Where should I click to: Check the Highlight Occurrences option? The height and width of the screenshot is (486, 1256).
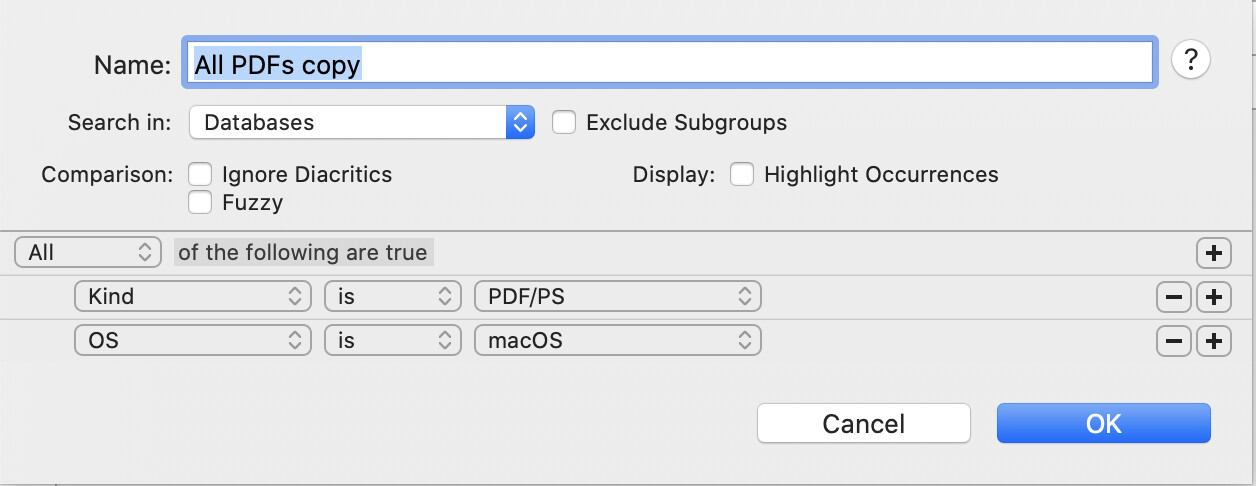point(741,174)
